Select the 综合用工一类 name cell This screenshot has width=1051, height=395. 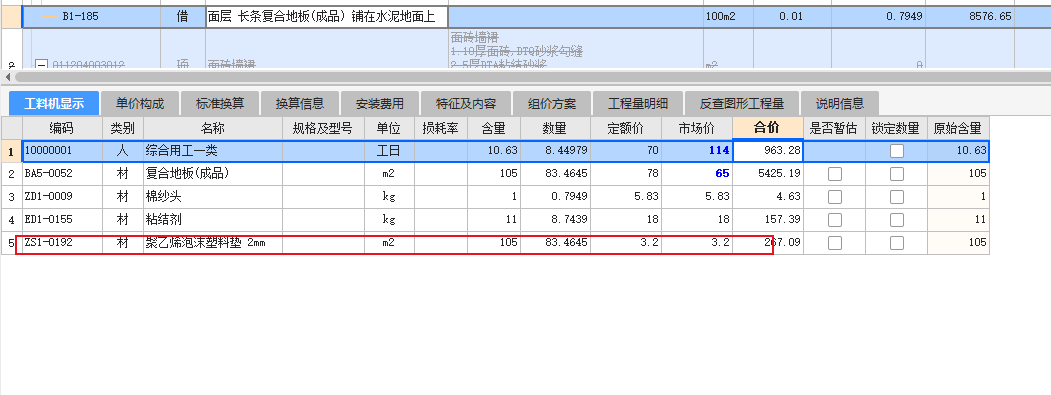pos(213,151)
